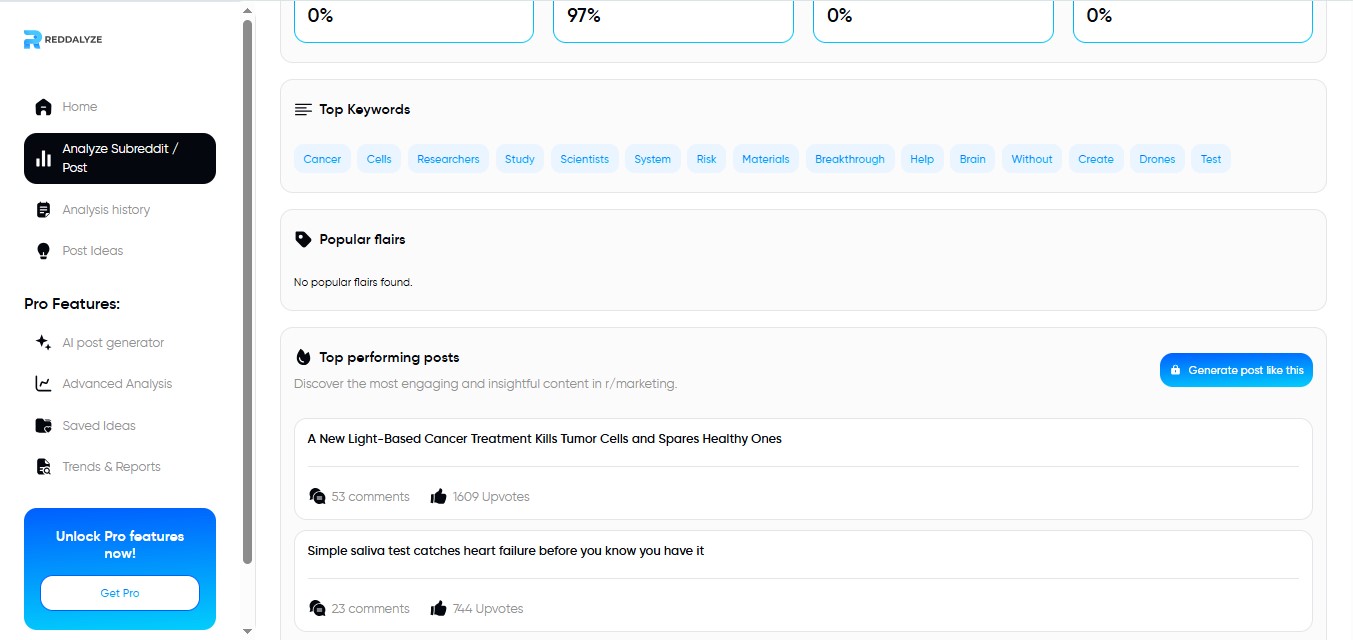The height and width of the screenshot is (640, 1353).
Task: Click the Generate post like this button
Action: coord(1236,370)
